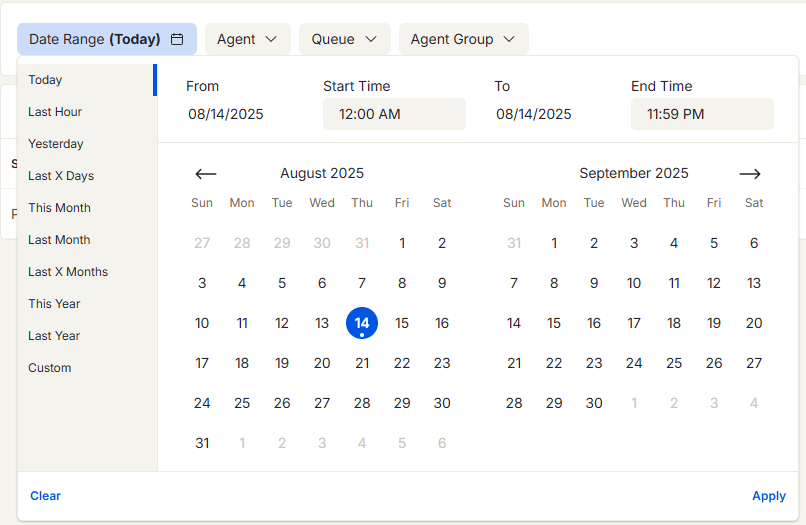Go to previous month with left arrow
Screen dimensions: 806x525
[x=206, y=174]
